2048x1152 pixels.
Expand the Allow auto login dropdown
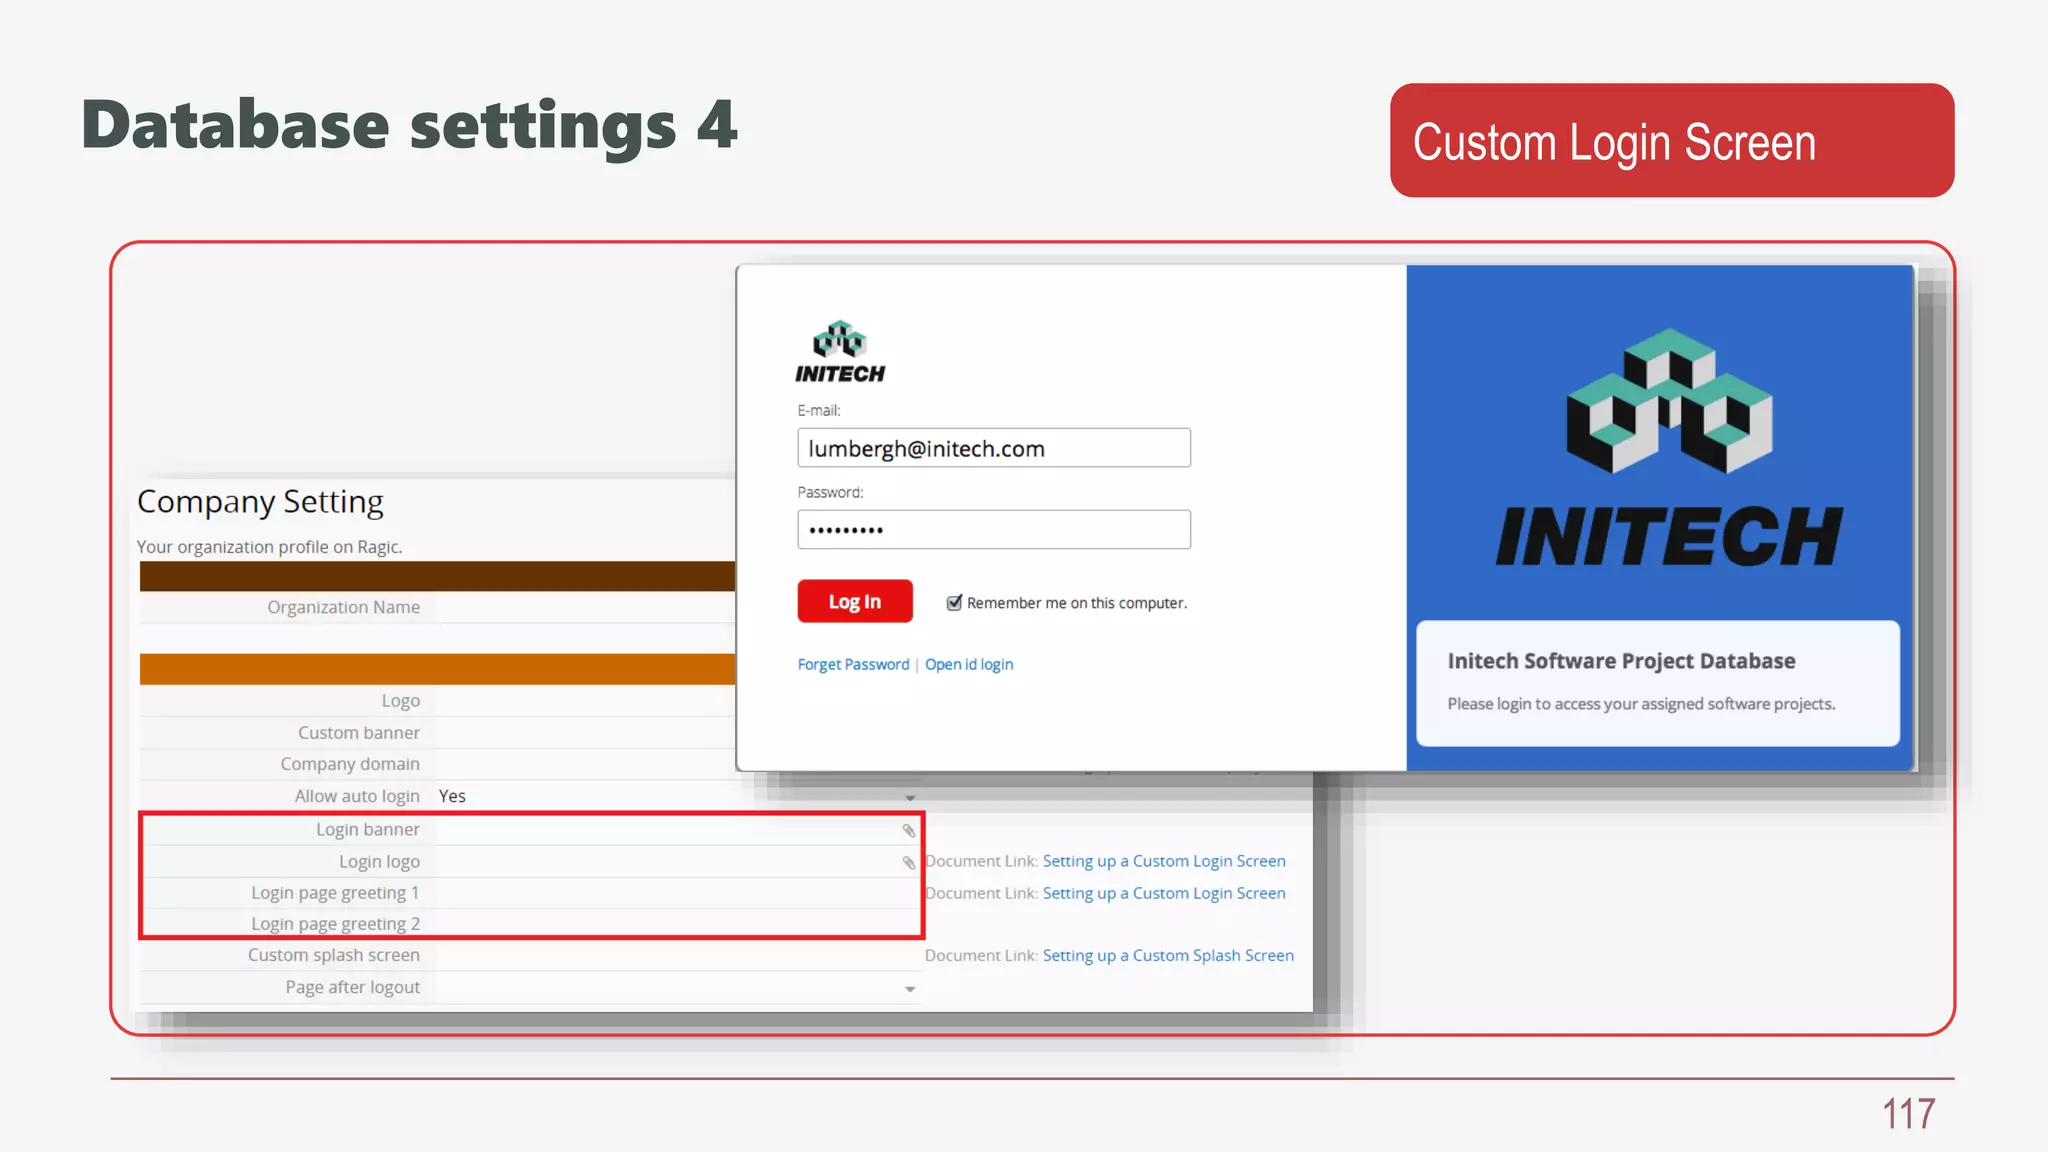[x=910, y=797]
